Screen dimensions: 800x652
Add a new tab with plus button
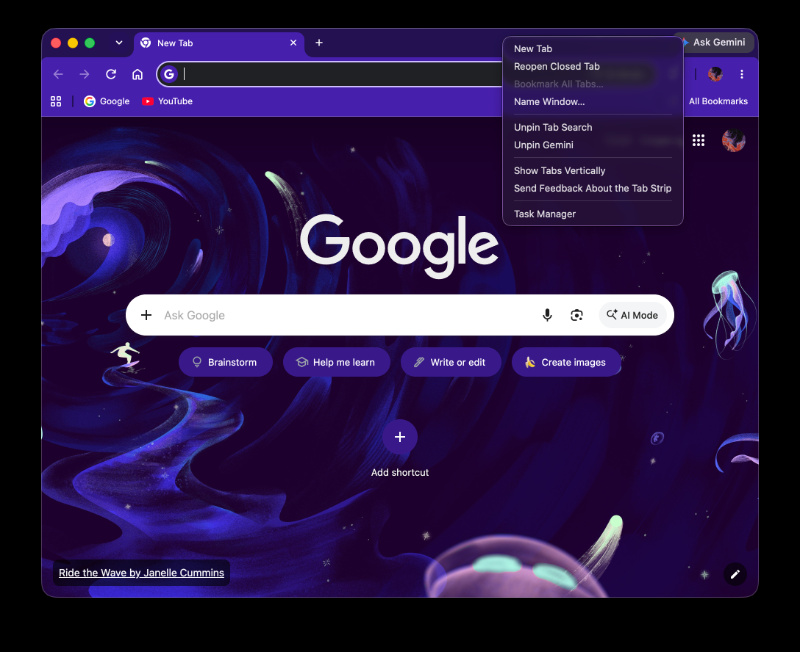(x=319, y=43)
